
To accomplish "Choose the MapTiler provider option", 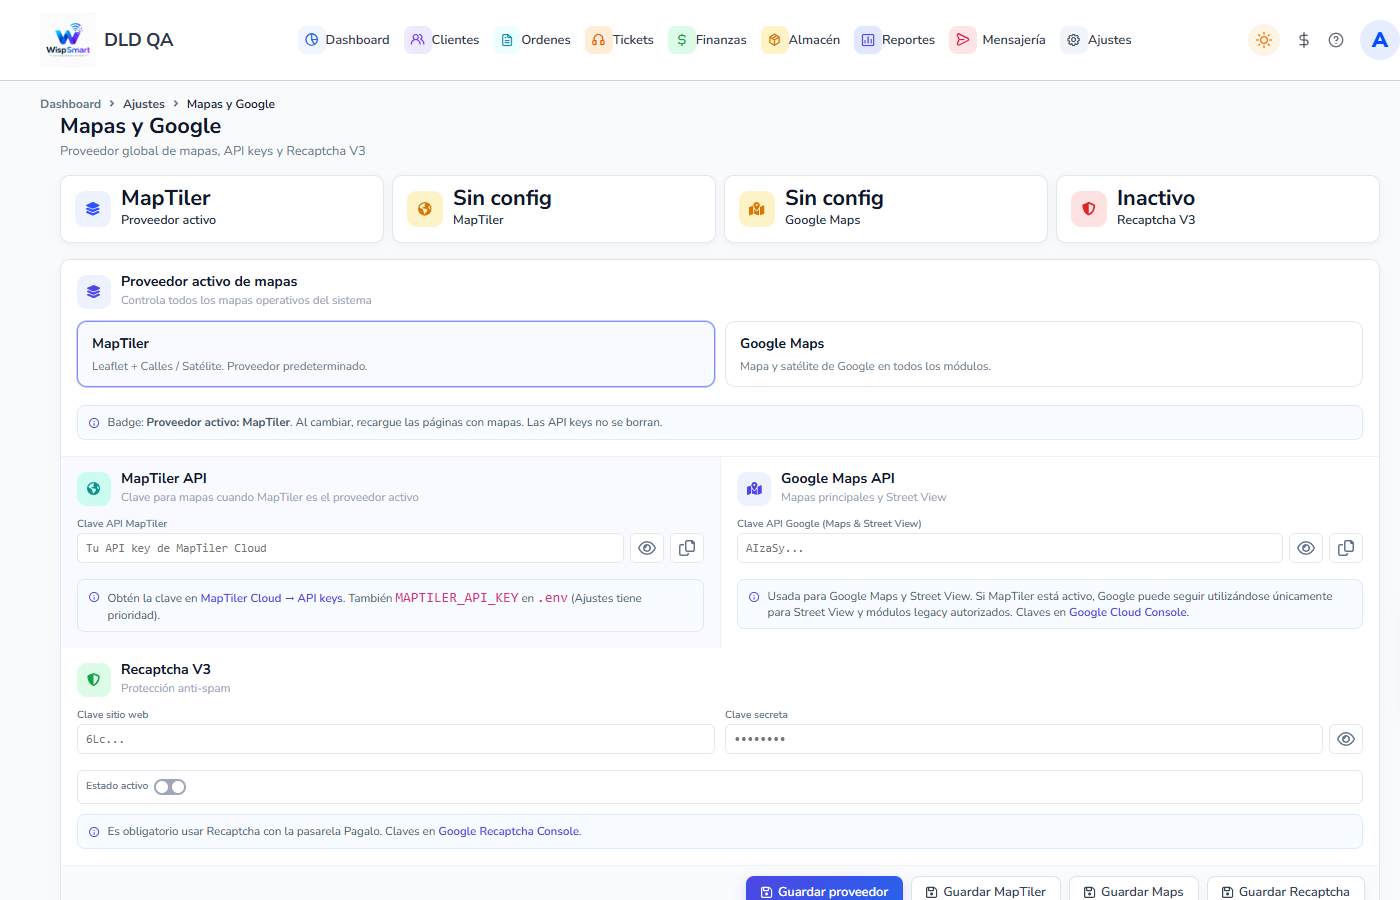I will click(396, 354).
